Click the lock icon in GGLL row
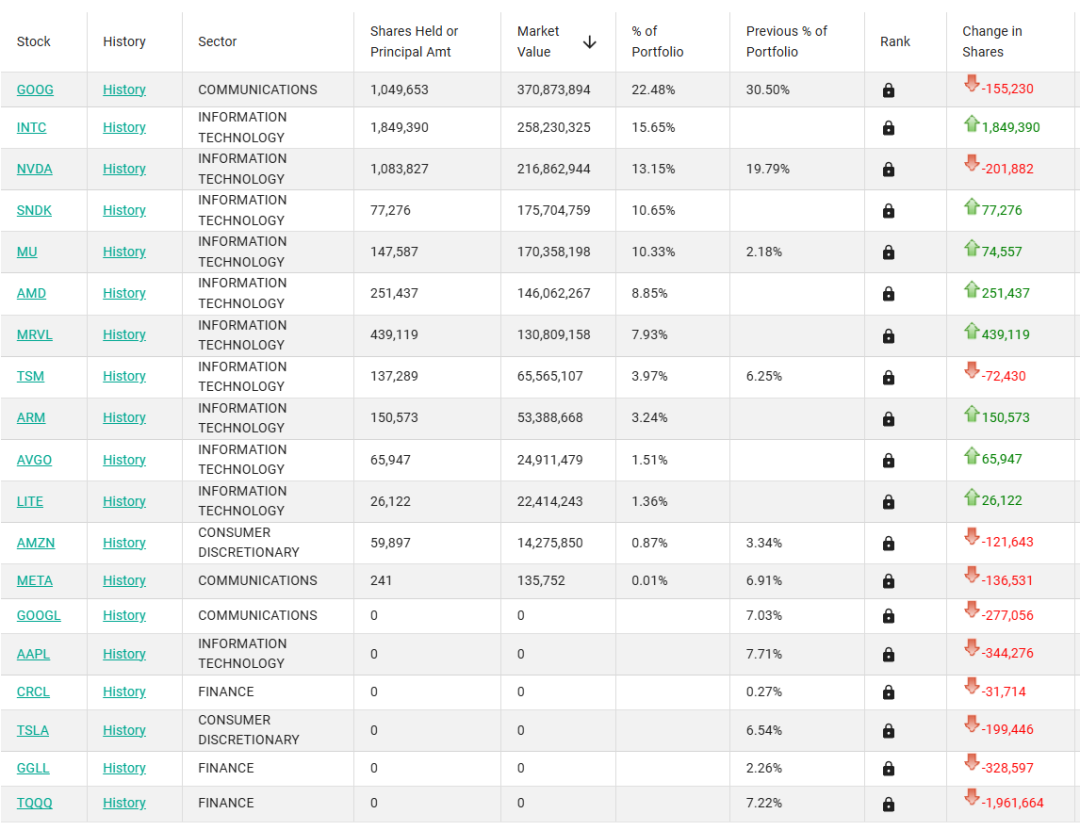Image resolution: width=1080 pixels, height=830 pixels. (x=889, y=768)
